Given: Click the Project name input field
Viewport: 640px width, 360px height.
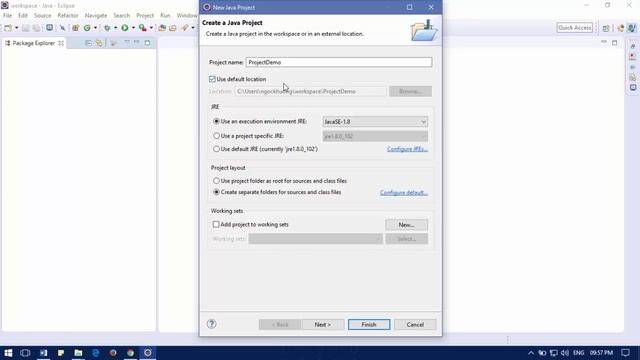Looking at the screenshot, I should tap(339, 62).
